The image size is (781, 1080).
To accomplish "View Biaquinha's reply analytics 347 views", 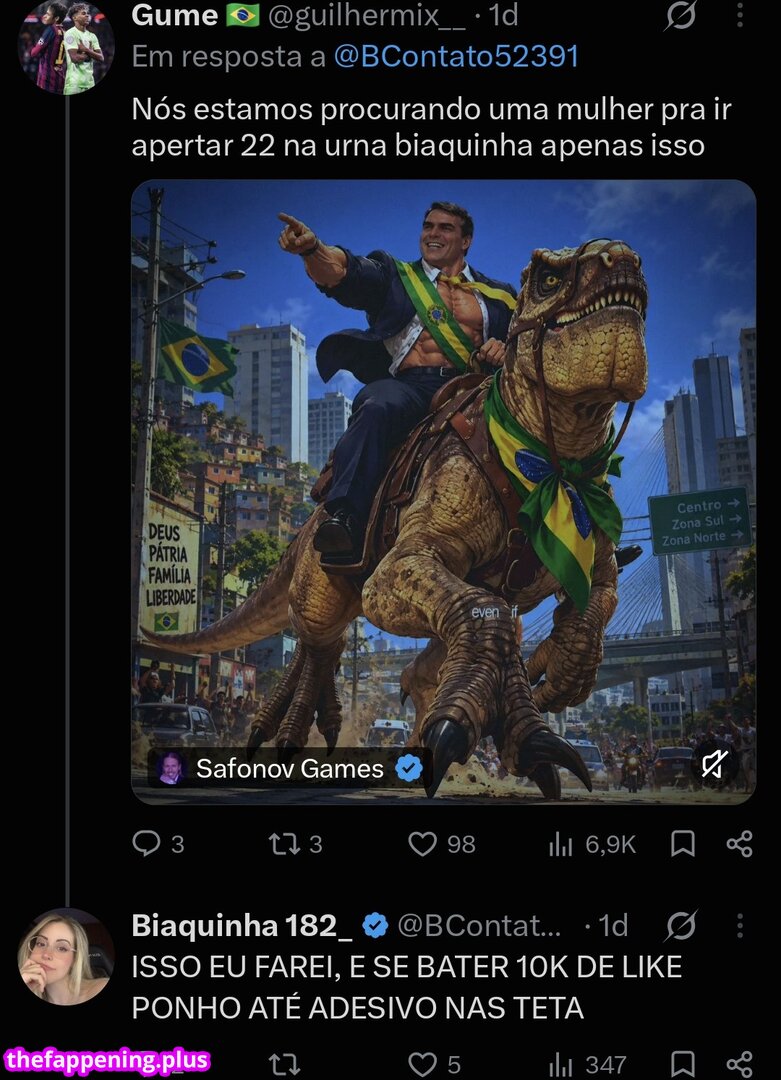I will click(x=587, y=1064).
